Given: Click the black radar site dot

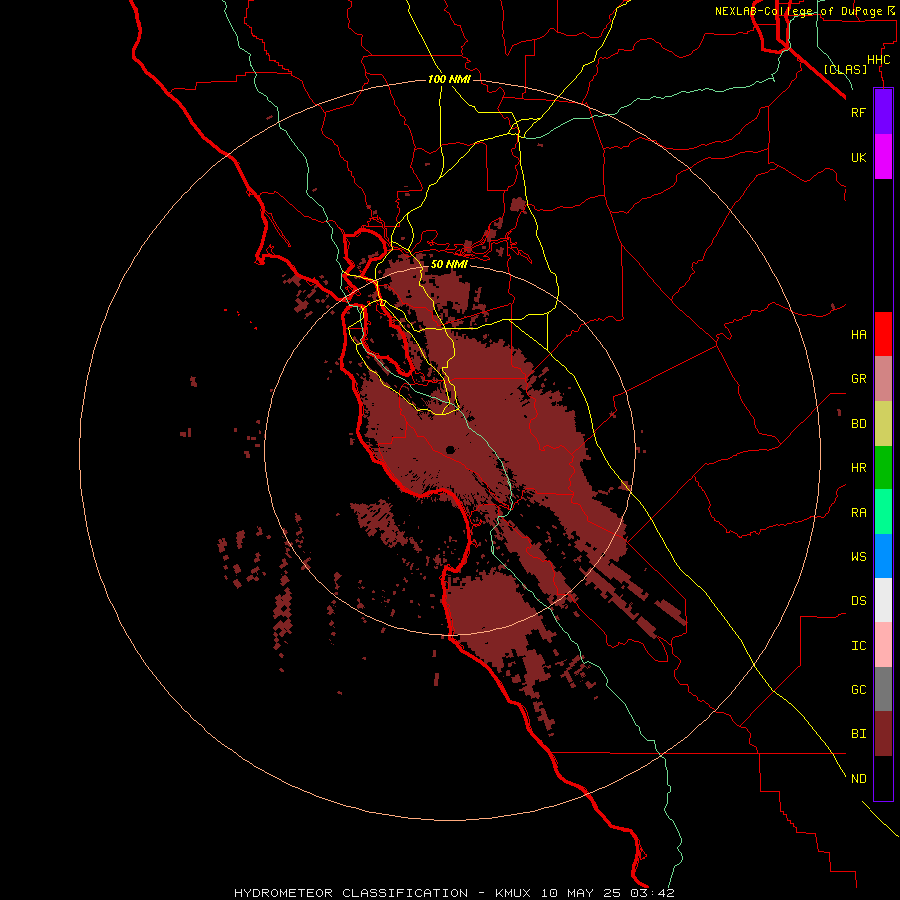Looking at the screenshot, I should coord(450,450).
